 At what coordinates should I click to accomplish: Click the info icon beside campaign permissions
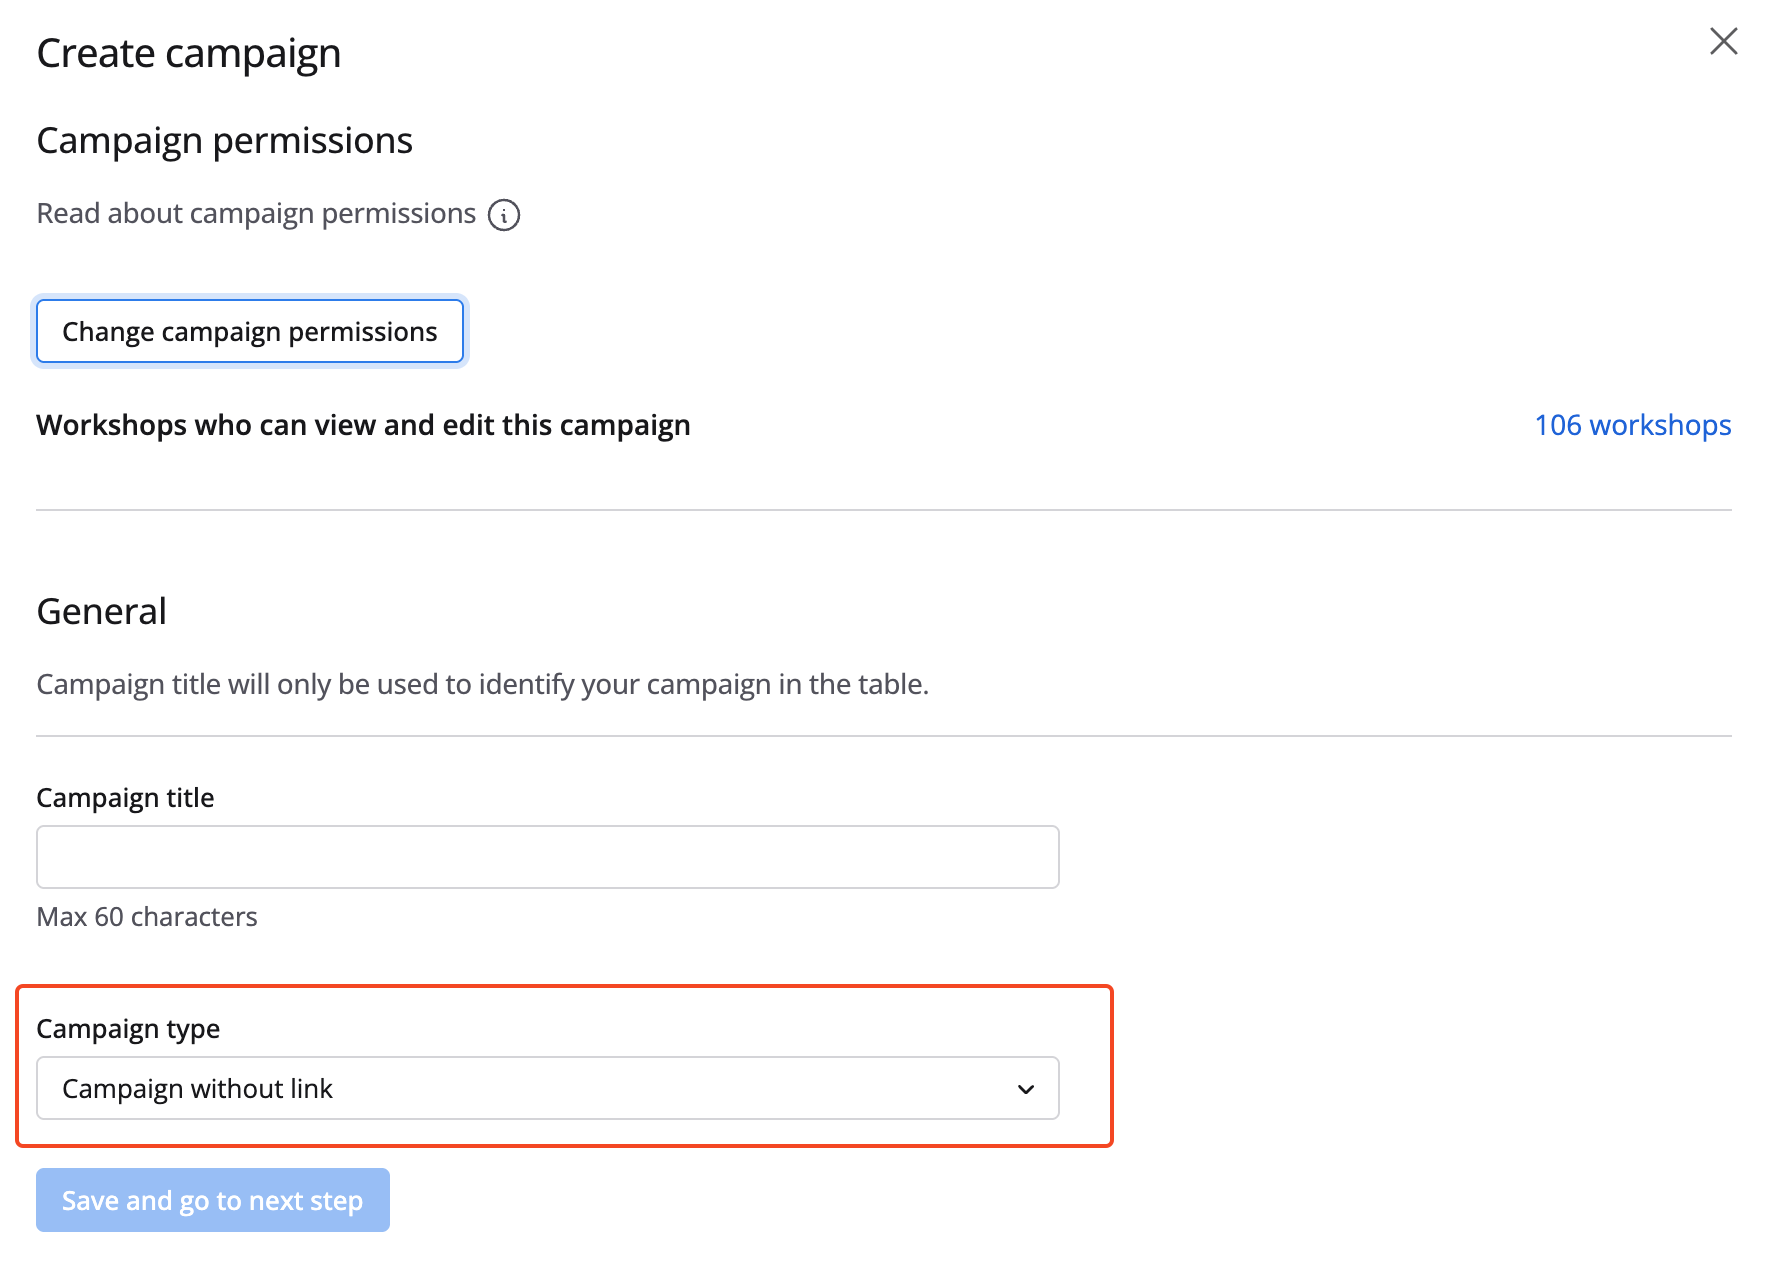coord(504,215)
